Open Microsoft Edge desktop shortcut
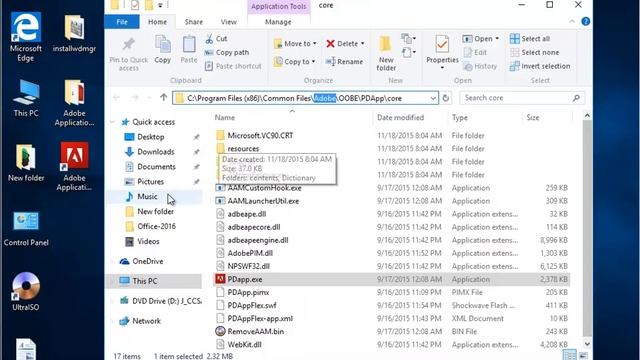 click(26, 37)
